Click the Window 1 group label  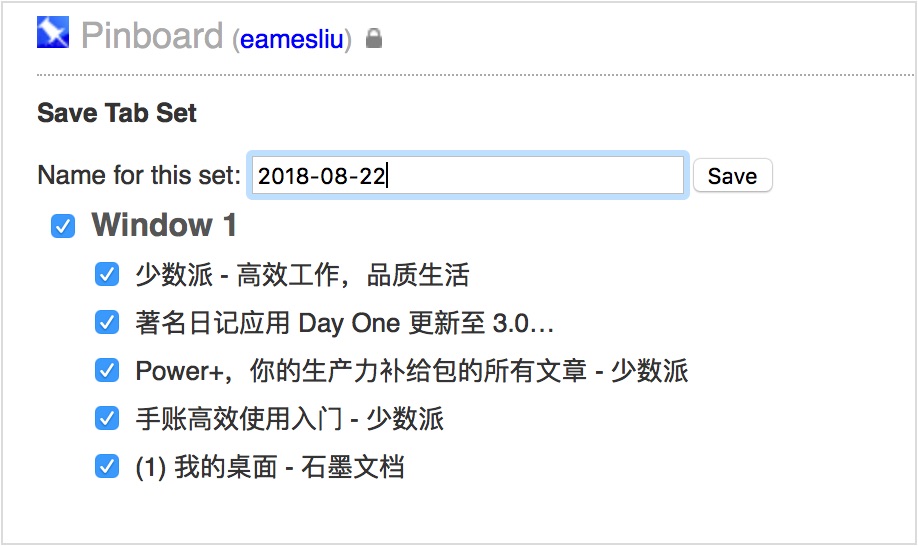click(x=164, y=225)
